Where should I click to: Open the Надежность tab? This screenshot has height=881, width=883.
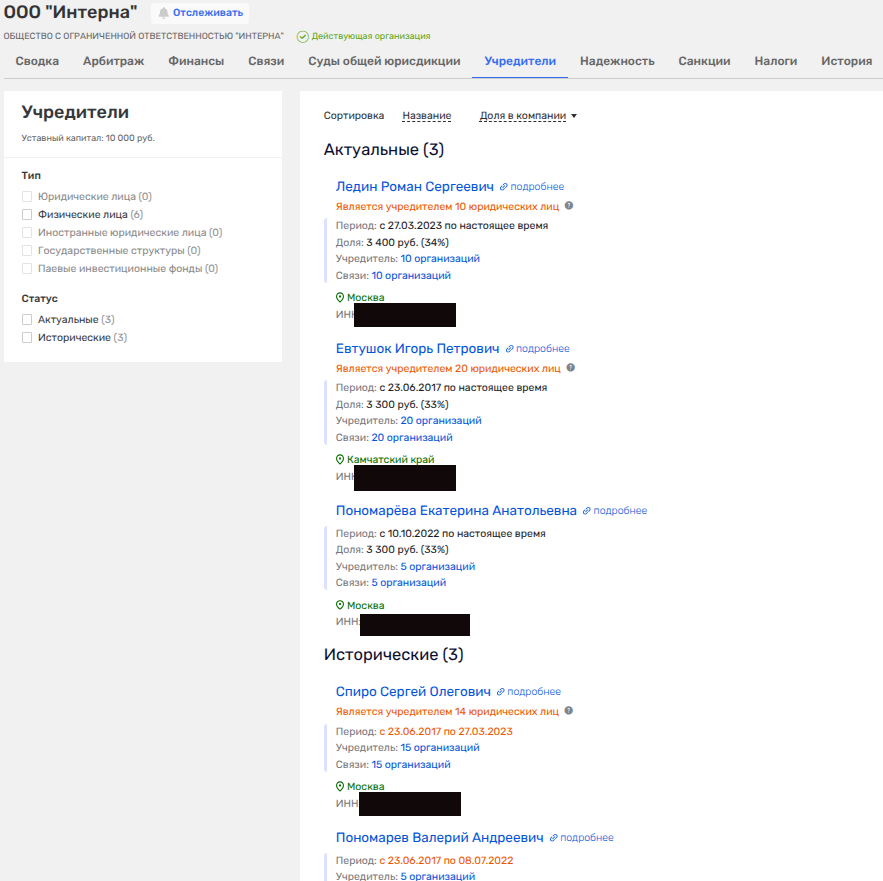tap(617, 61)
